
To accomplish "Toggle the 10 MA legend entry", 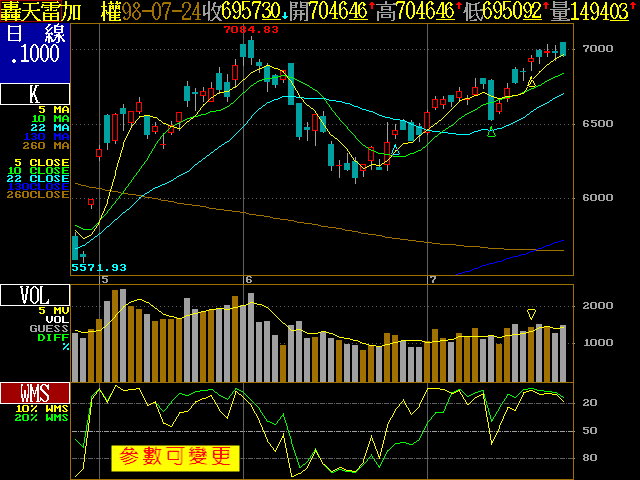I will [x=54, y=118].
